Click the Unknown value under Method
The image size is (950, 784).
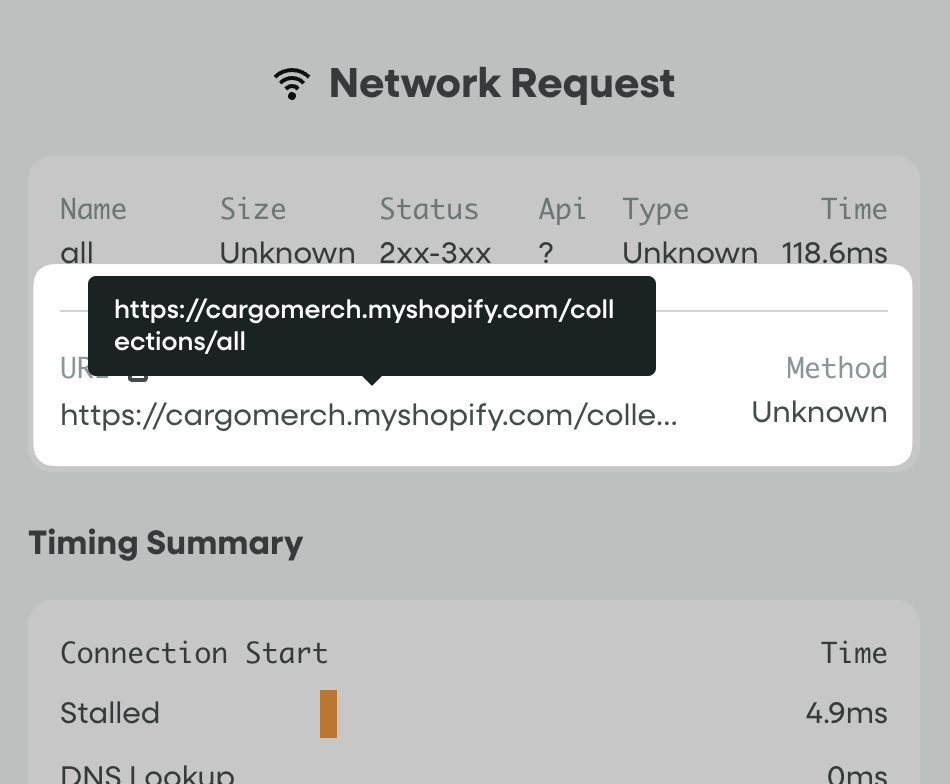tap(819, 412)
